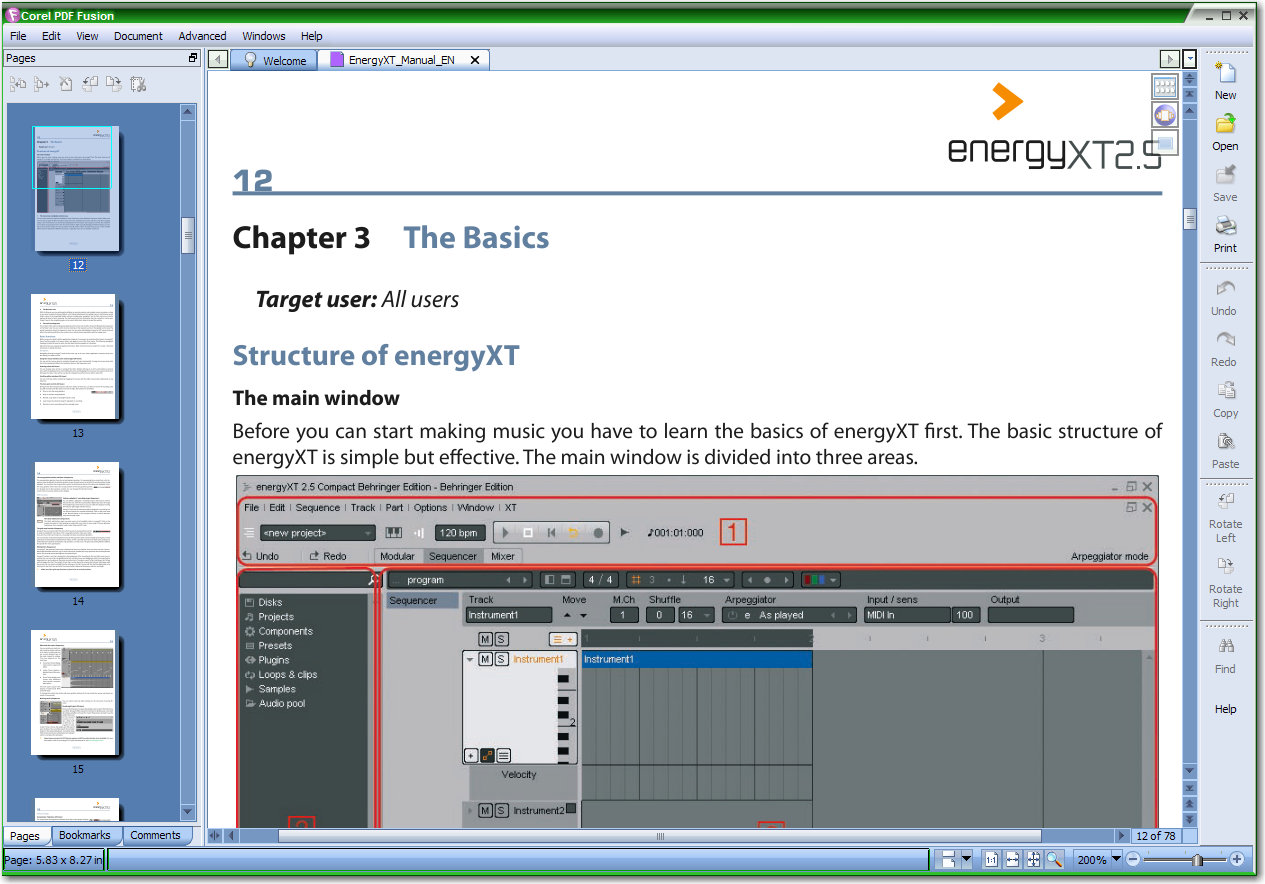Select page 13 thumbnail
Viewport: 1265px width, 884px height.
click(x=74, y=356)
